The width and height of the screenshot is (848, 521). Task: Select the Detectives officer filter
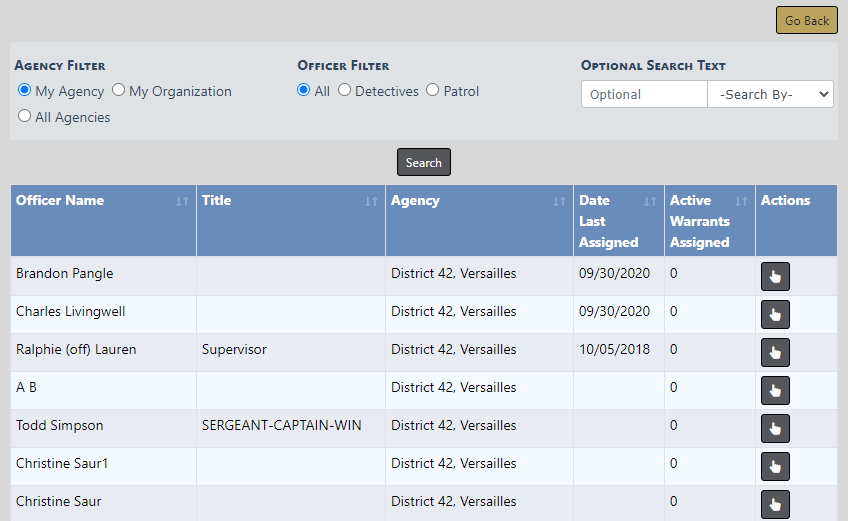pyautogui.click(x=345, y=91)
